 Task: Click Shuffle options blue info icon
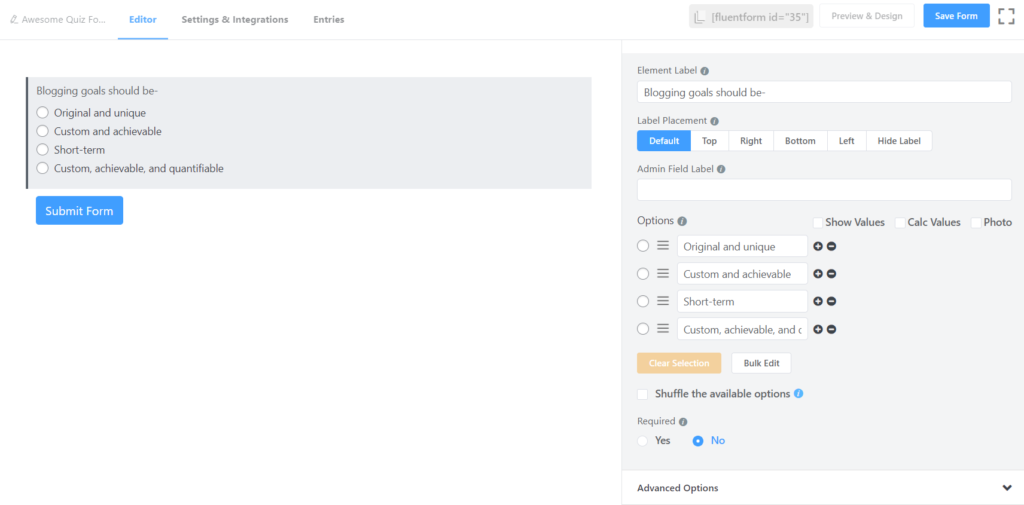[x=799, y=394]
